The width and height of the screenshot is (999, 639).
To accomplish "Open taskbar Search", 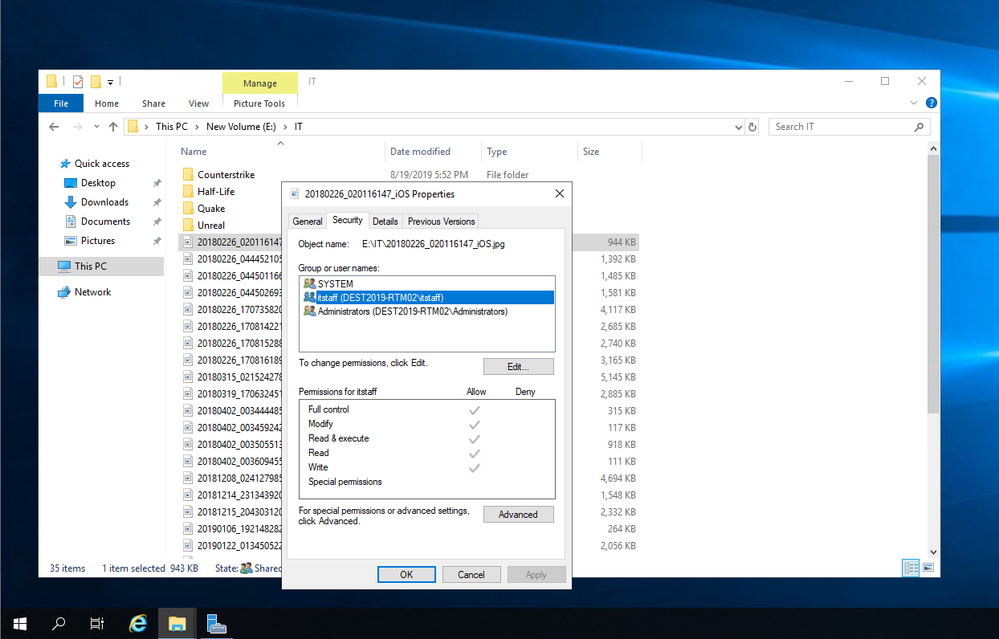I will [59, 623].
